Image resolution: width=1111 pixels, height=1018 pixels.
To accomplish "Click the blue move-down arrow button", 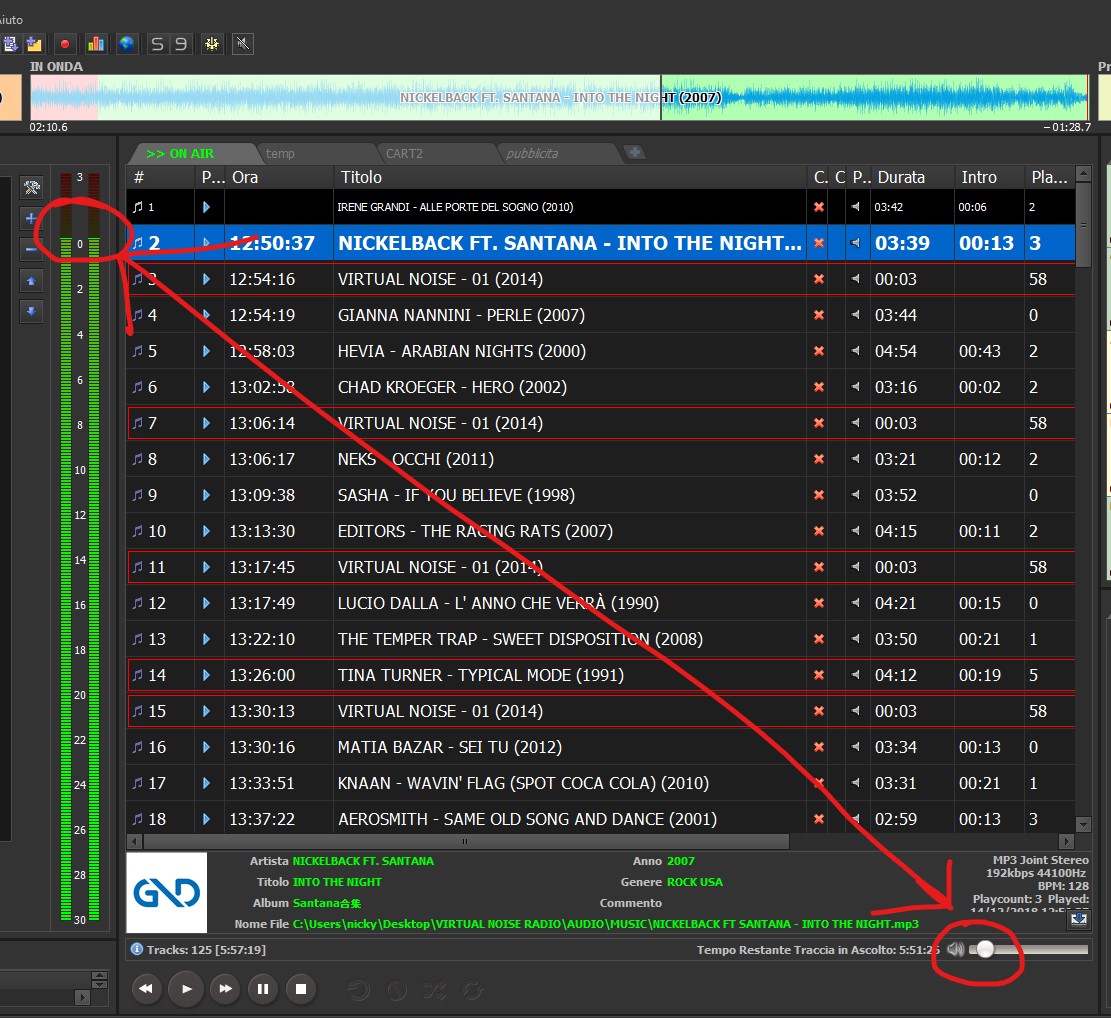I will (x=31, y=312).
